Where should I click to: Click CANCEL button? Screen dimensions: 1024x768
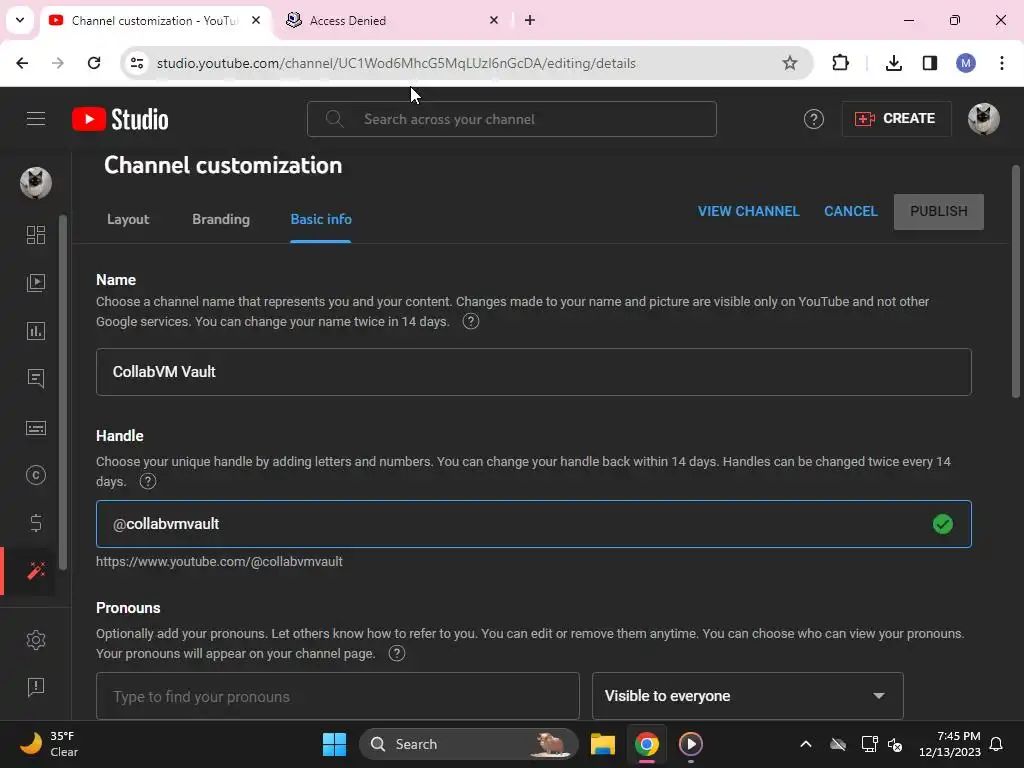pyautogui.click(x=850, y=212)
